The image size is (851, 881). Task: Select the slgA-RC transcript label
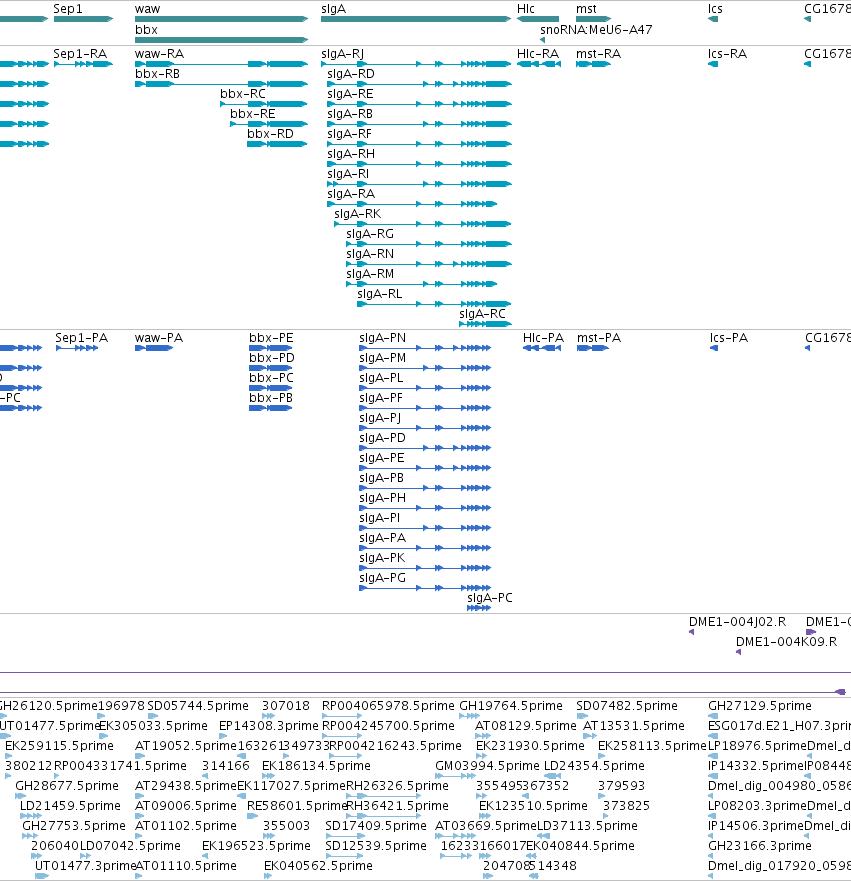point(483,314)
